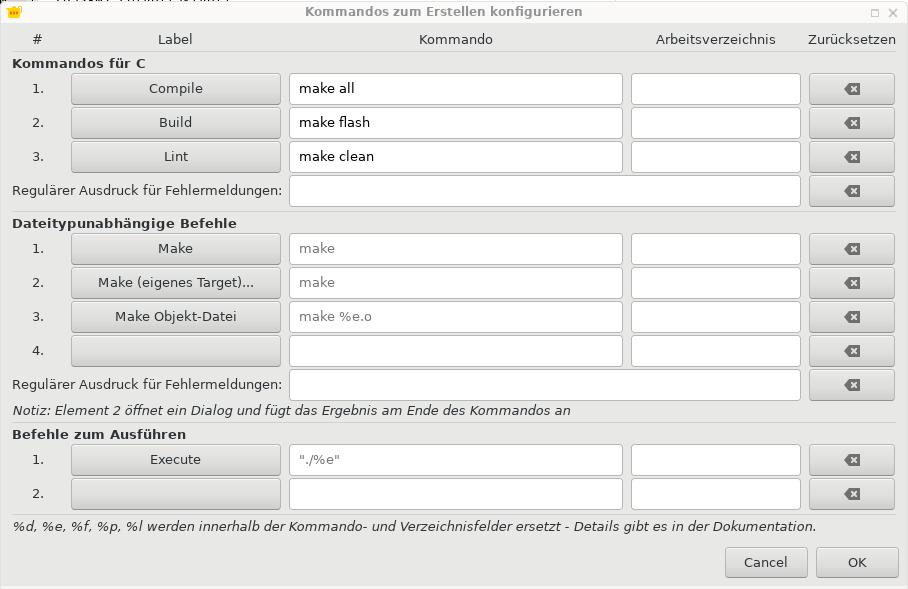Open the Make (eigenes Target)... label button
Screen dimensions: 908x589
point(176,283)
